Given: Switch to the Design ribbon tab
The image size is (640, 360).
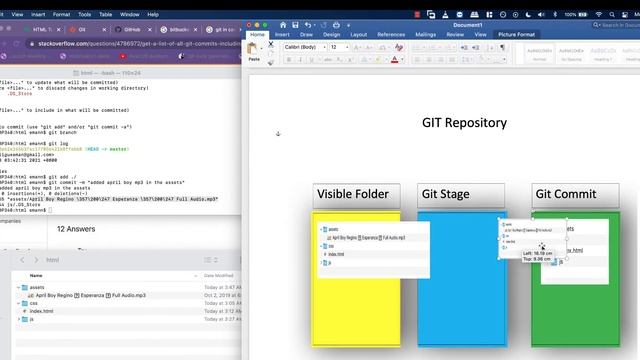Looking at the screenshot, I should (331, 35).
